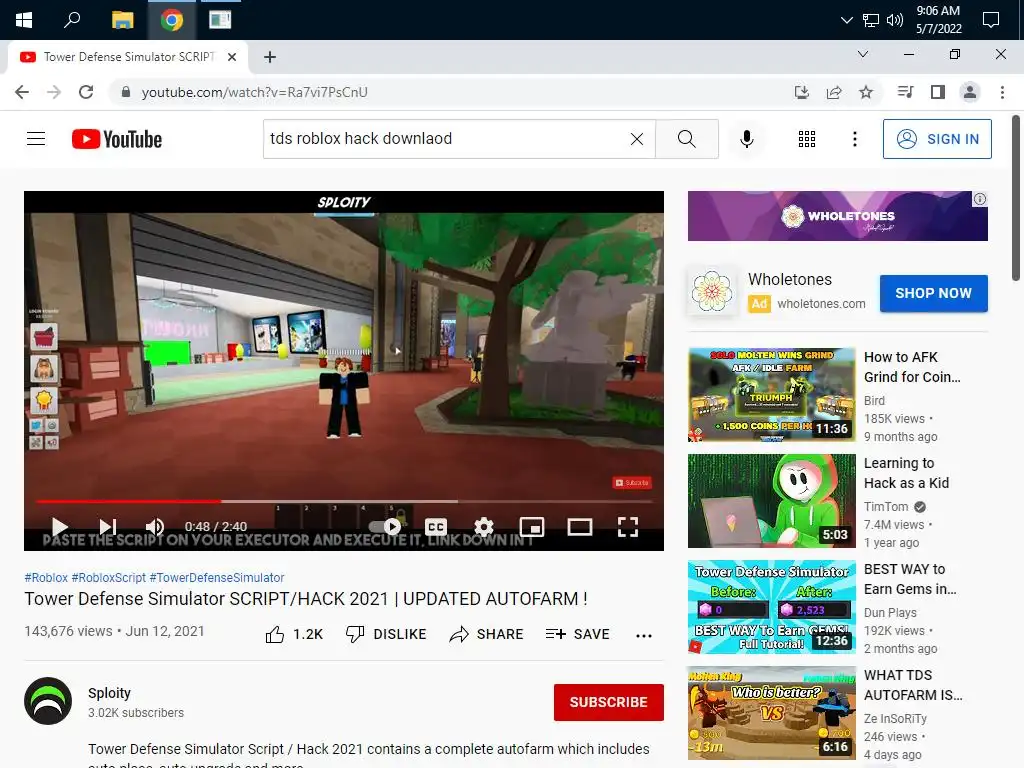The image size is (1024, 768).
Task: Open taskbar search
Action: click(x=72, y=20)
